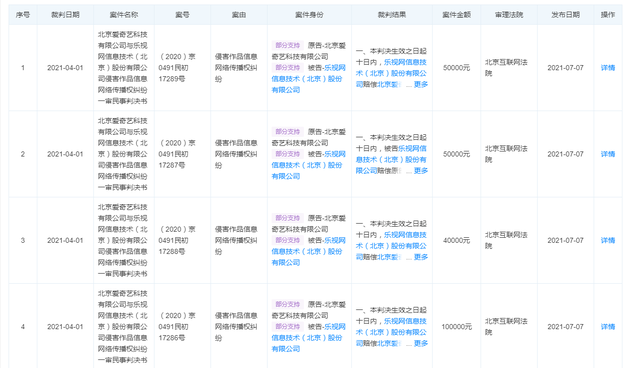Click the 50000元 amount in row 2
The width and height of the screenshot is (630, 368).
tap(456, 154)
